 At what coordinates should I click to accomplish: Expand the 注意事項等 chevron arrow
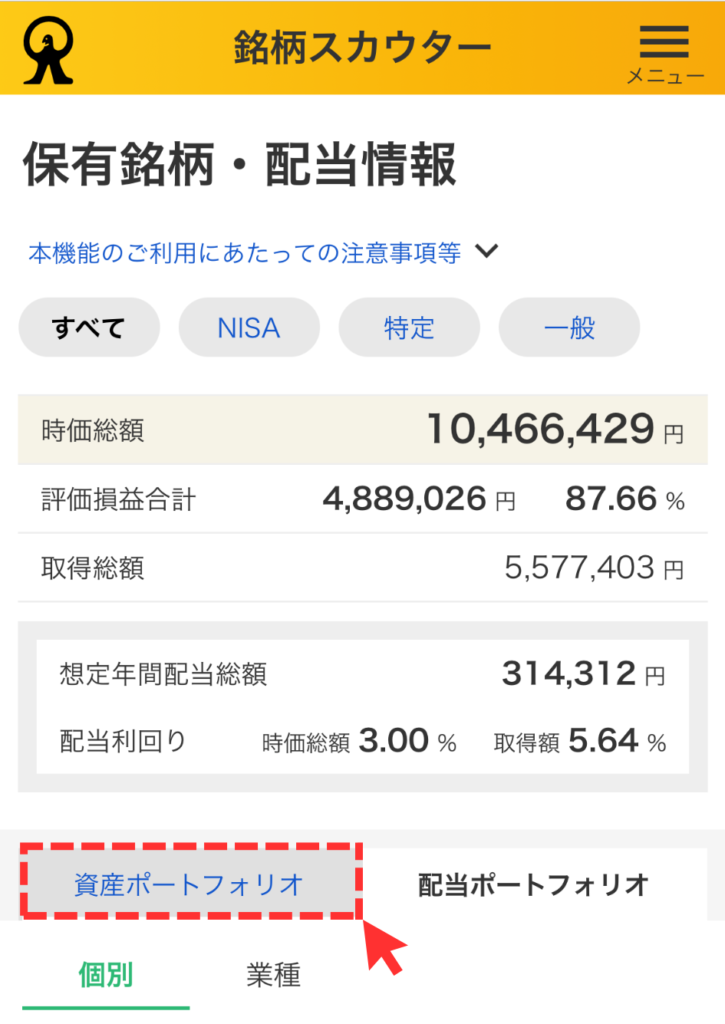click(486, 252)
